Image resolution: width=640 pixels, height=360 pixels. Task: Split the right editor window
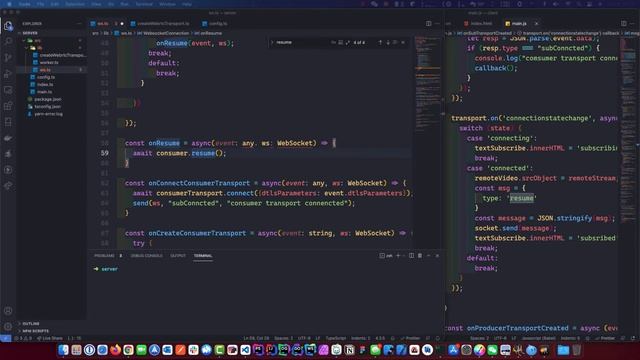(x=624, y=24)
